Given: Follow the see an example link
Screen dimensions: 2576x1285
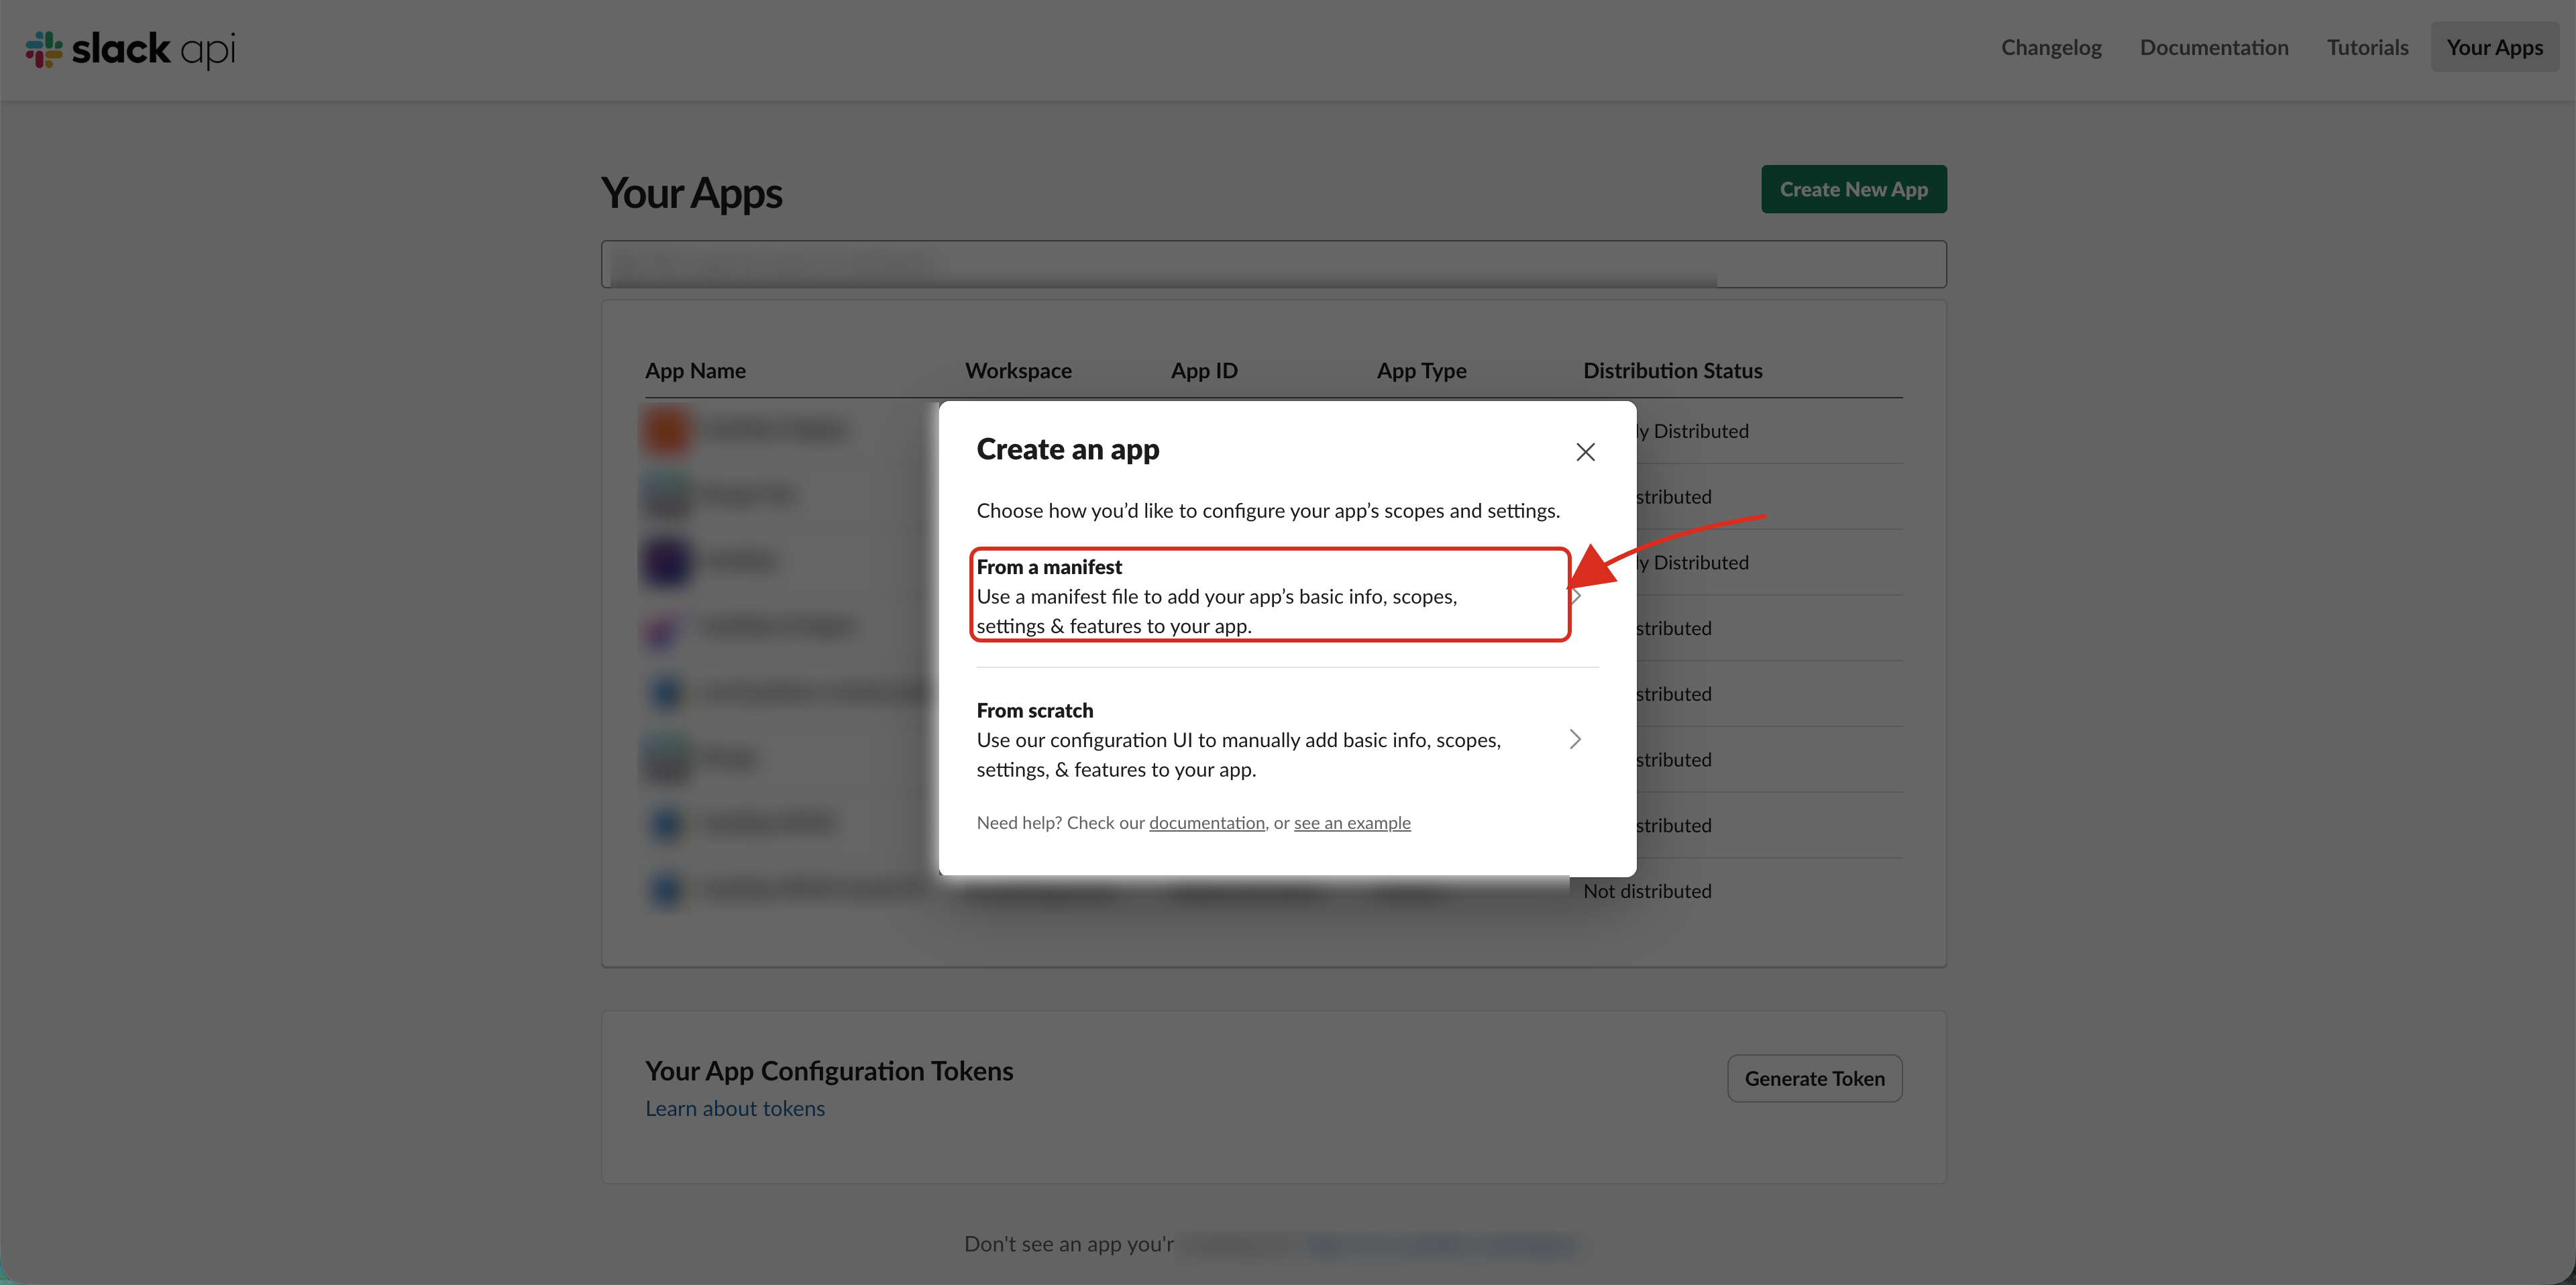Looking at the screenshot, I should pos(1352,822).
